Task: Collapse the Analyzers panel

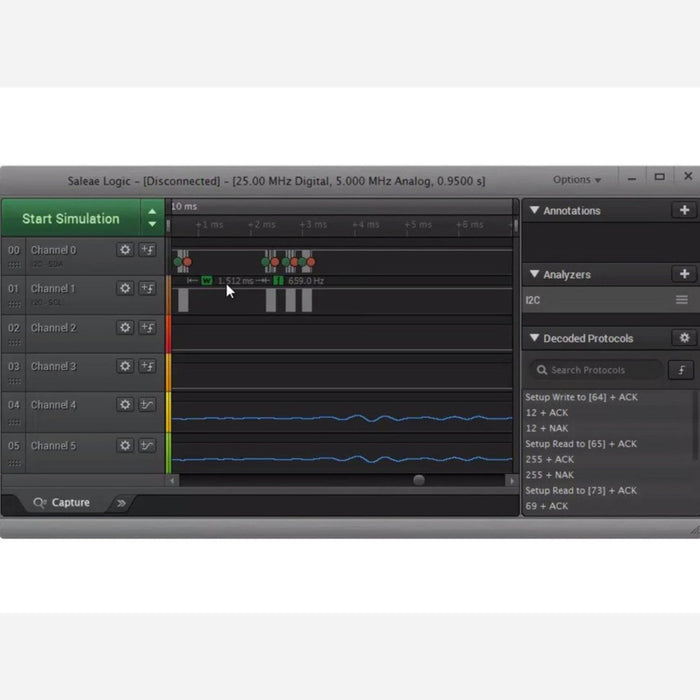Action: [x=535, y=274]
